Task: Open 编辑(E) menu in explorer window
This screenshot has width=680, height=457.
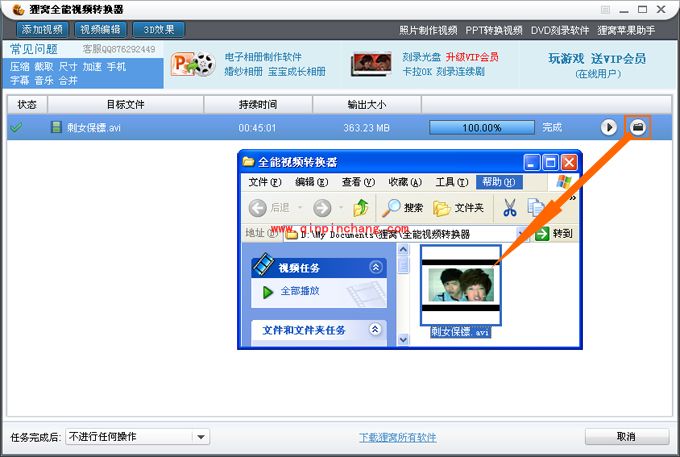Action: pyautogui.click(x=311, y=182)
